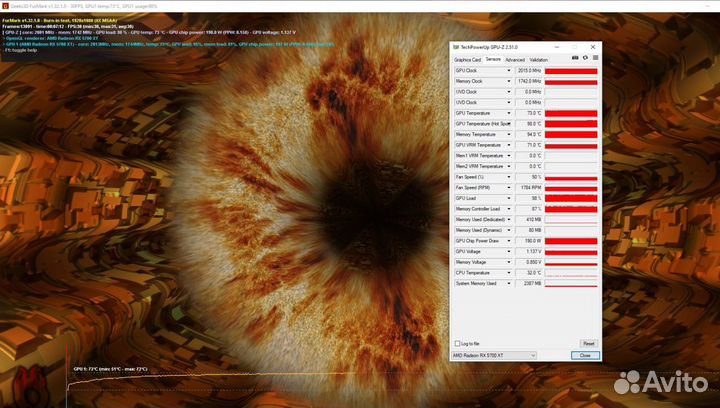720x408 pixels.
Task: Click the System Memory Used graph
Action: [571, 284]
